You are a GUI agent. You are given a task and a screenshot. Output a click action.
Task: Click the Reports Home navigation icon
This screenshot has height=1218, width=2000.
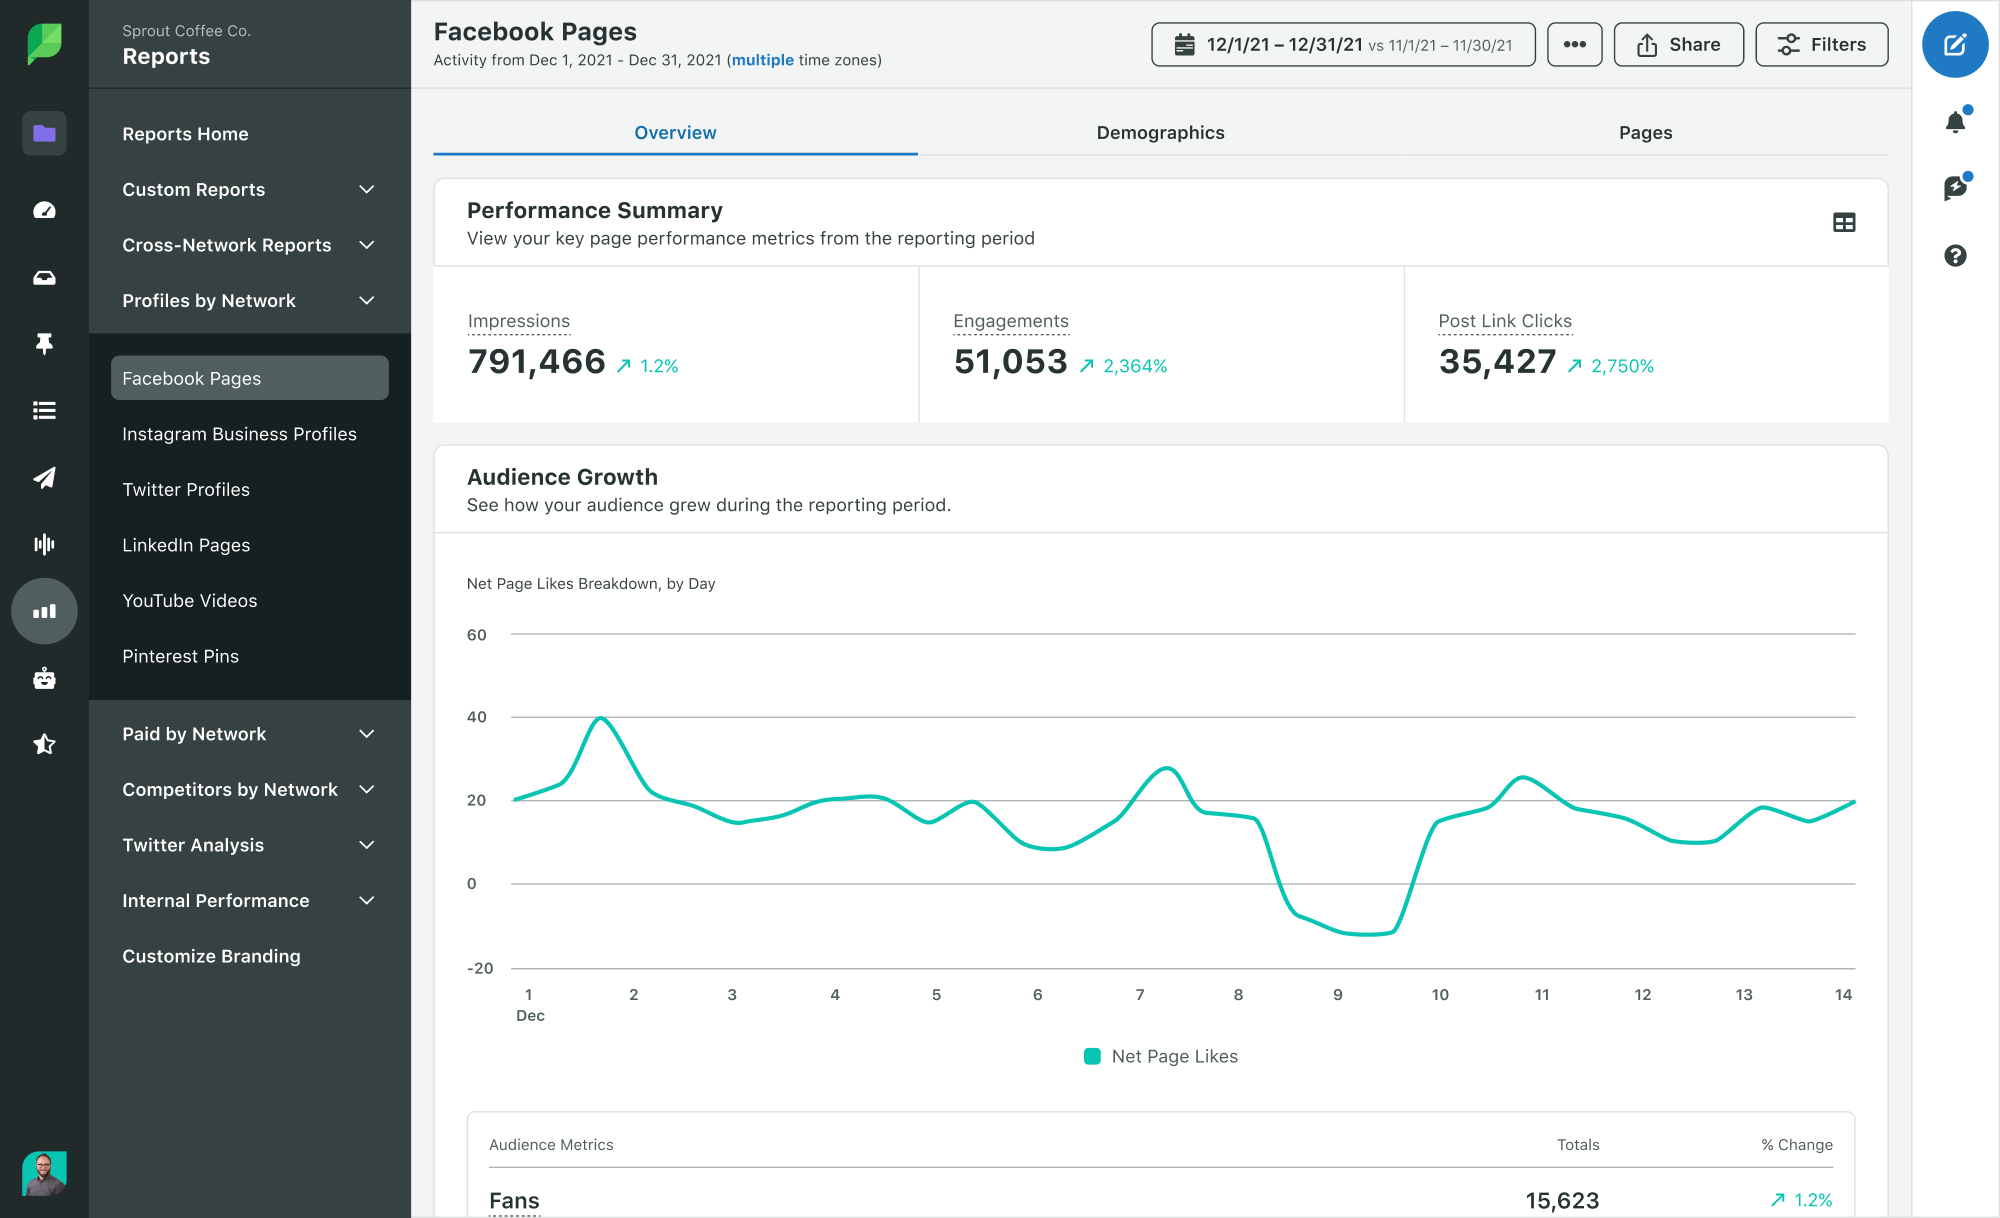tap(44, 133)
